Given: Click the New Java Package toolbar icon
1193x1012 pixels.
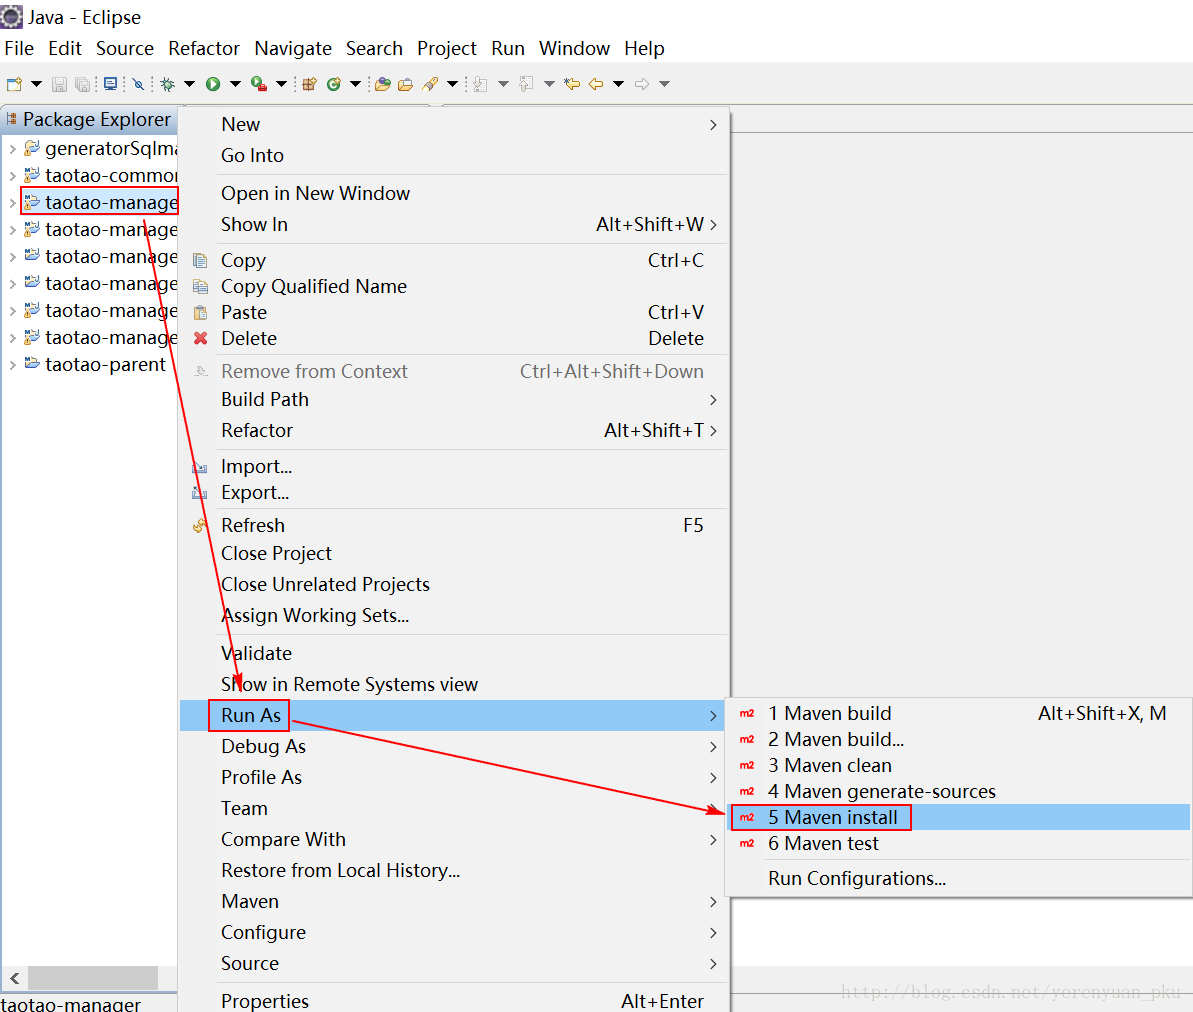Looking at the screenshot, I should 309,84.
